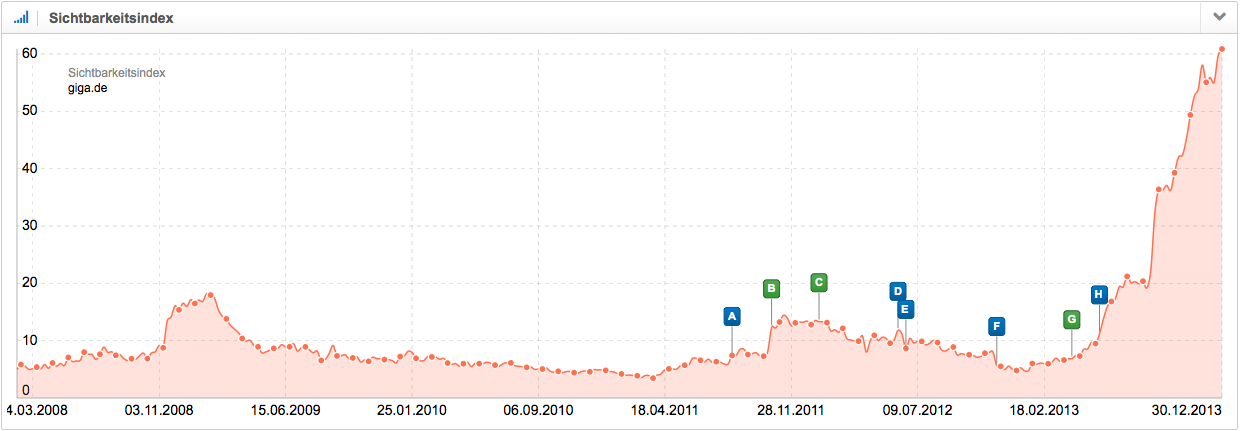Select the 25.01.2010 date on the x-axis
This screenshot has height=431, width=1240.
point(411,411)
